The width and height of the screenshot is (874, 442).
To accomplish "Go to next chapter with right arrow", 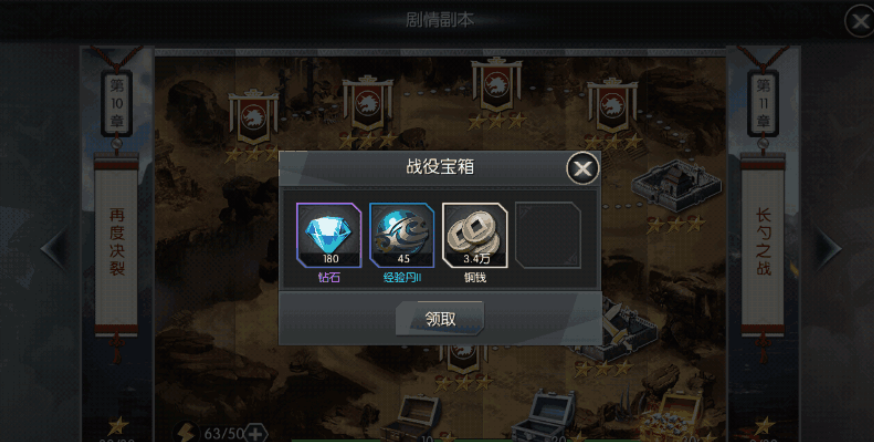I will coord(828,249).
